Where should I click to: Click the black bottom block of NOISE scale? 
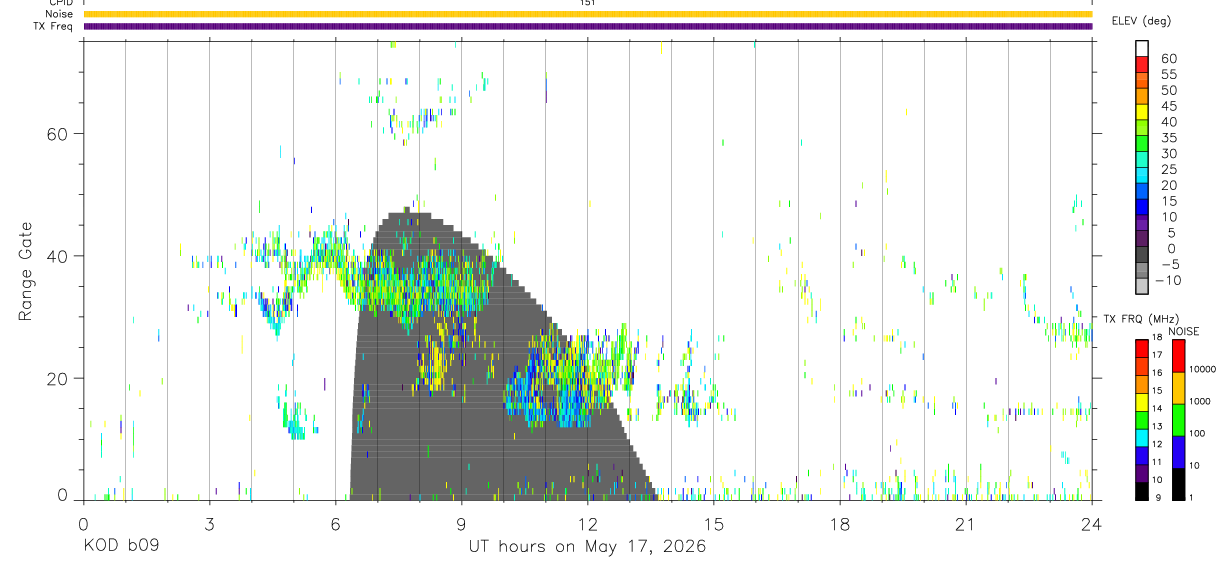(1177, 484)
